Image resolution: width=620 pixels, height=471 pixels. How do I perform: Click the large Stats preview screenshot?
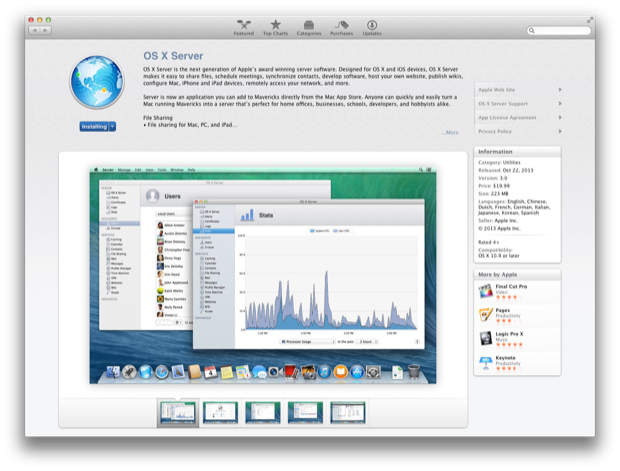pyautogui.click(x=263, y=275)
